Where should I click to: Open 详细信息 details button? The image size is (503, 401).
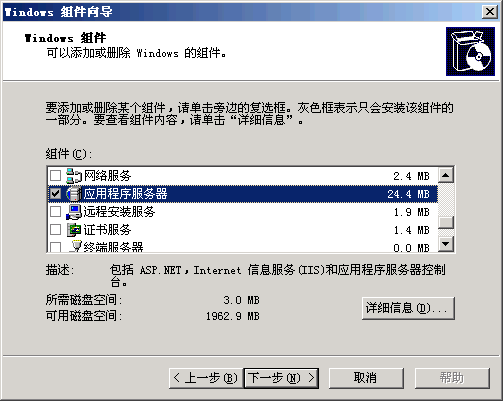pos(408,308)
